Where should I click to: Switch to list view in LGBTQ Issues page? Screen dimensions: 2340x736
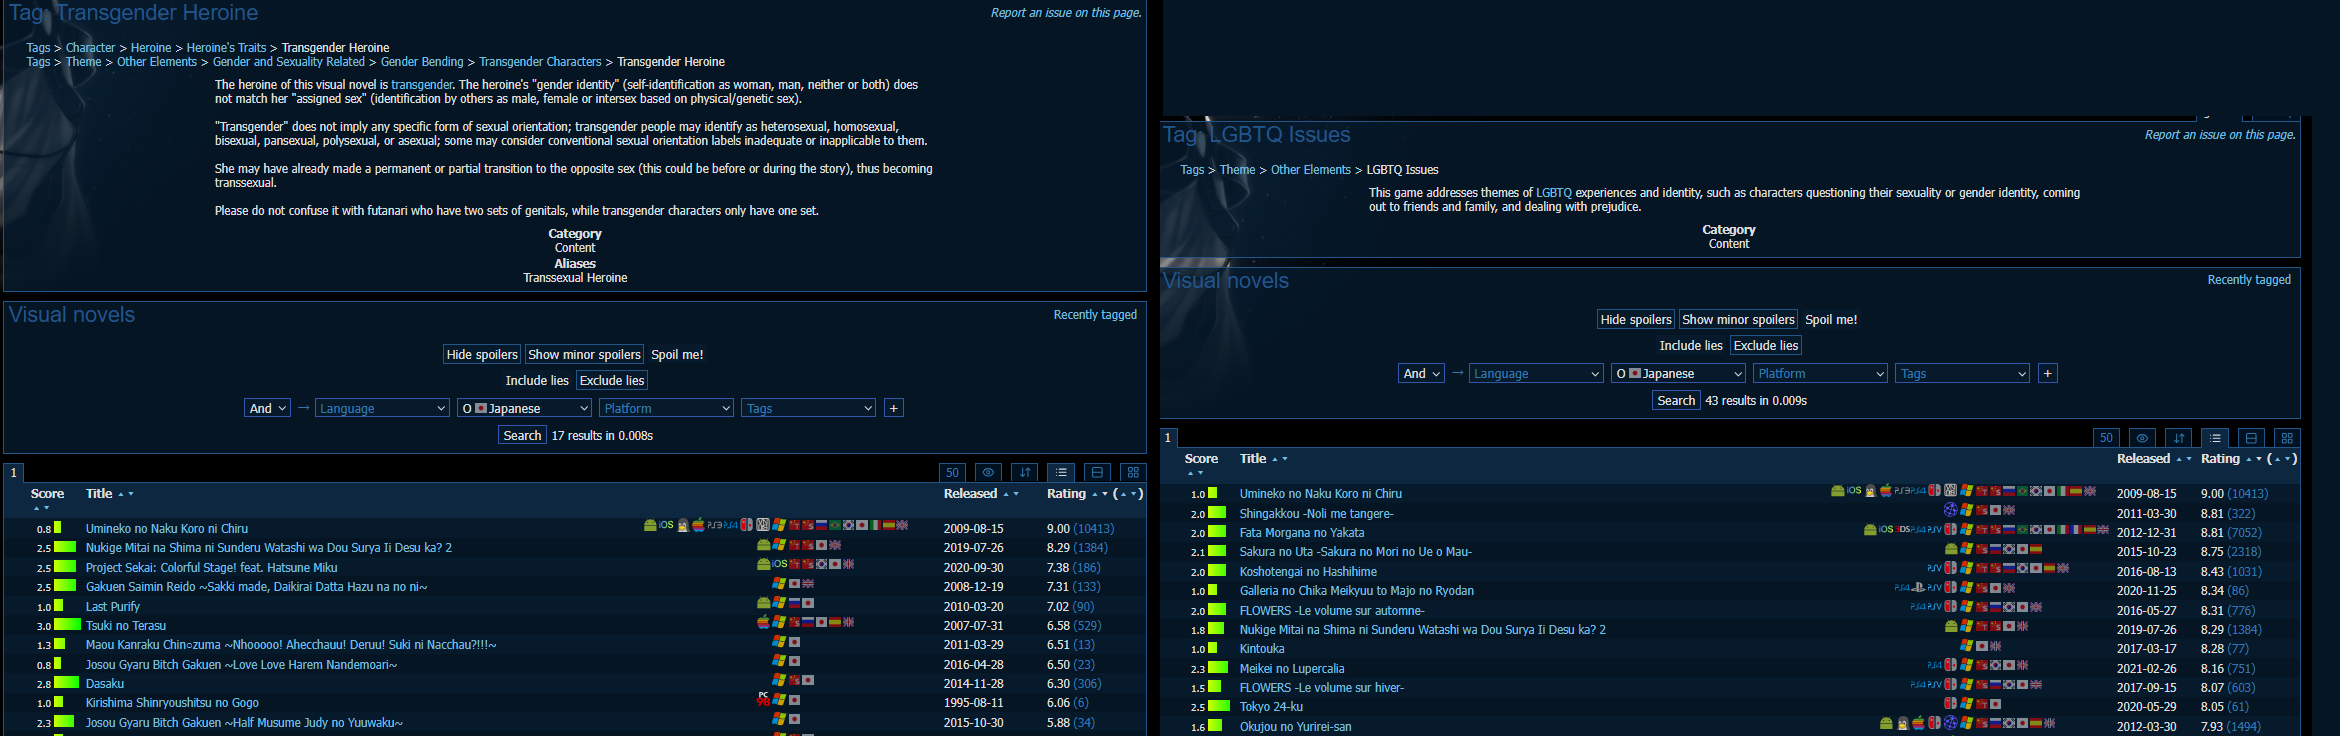(x=2215, y=438)
